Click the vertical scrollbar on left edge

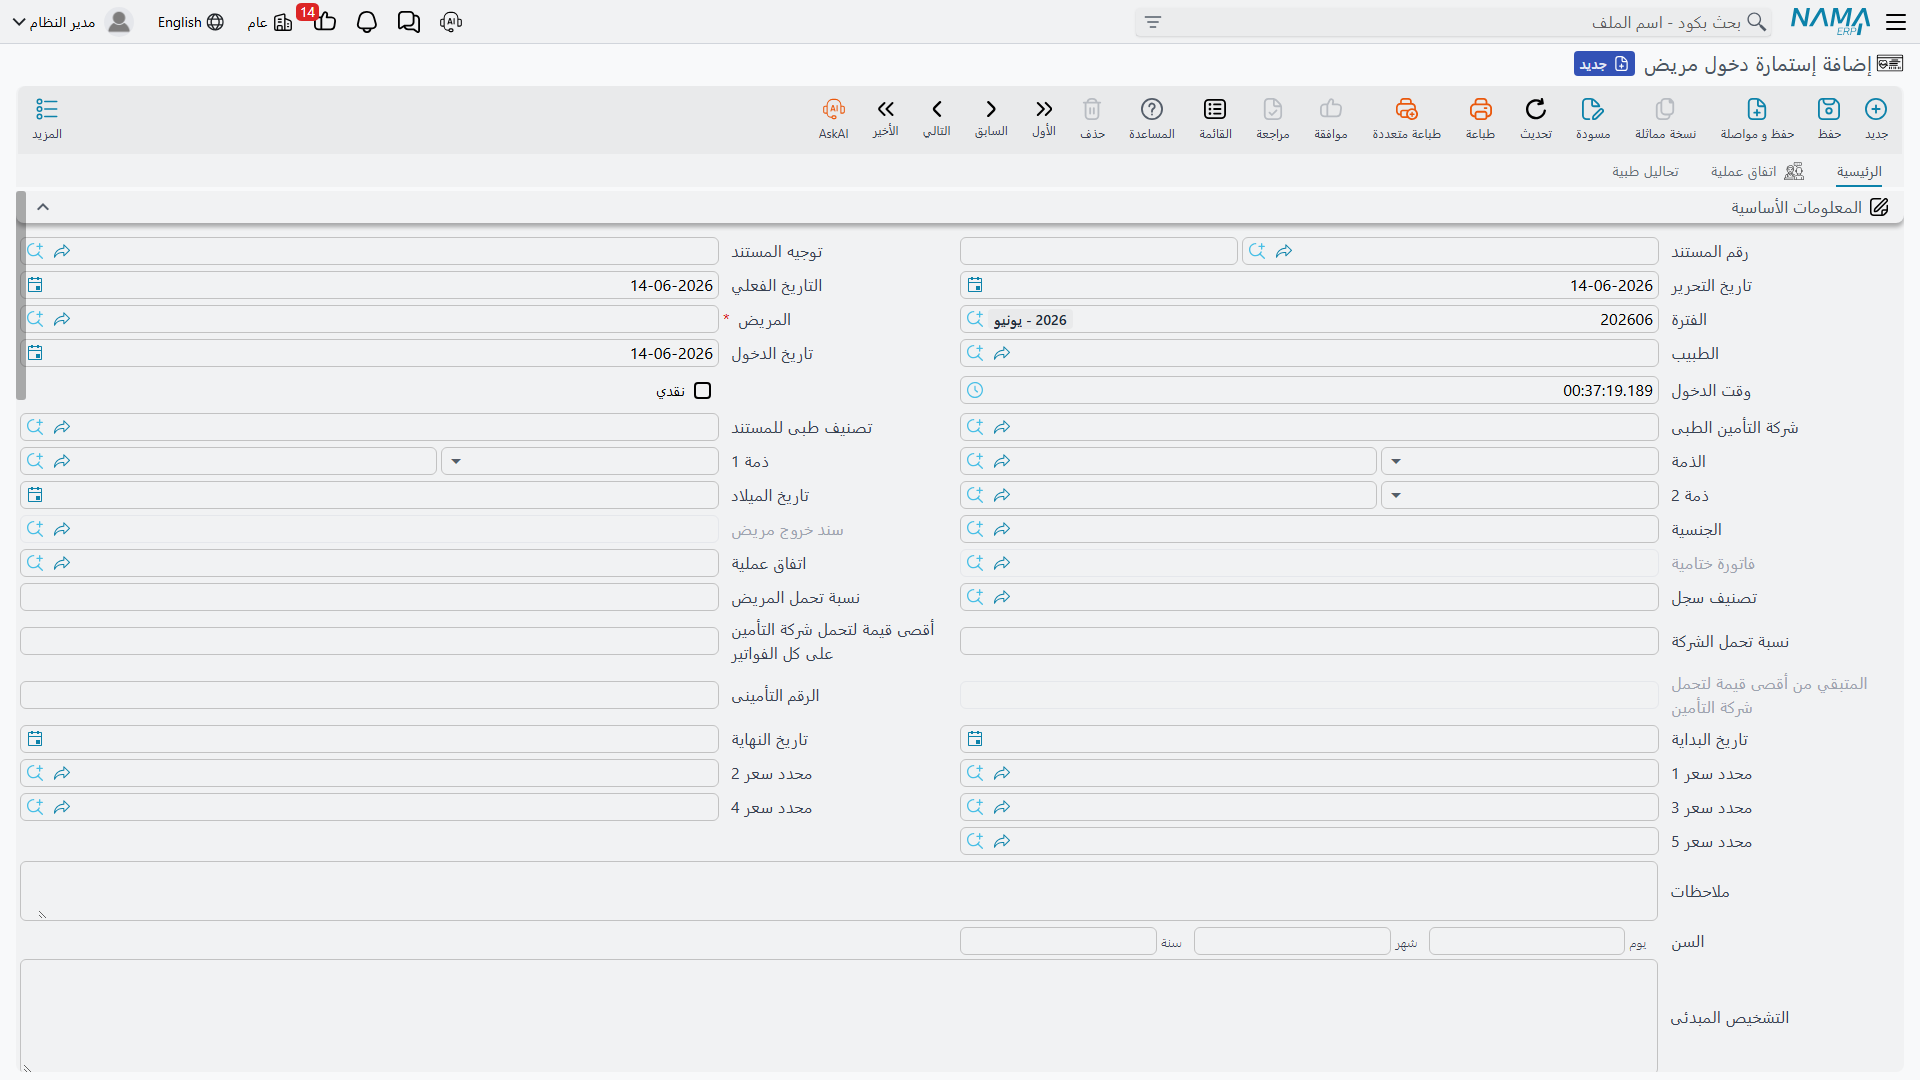tap(21, 295)
